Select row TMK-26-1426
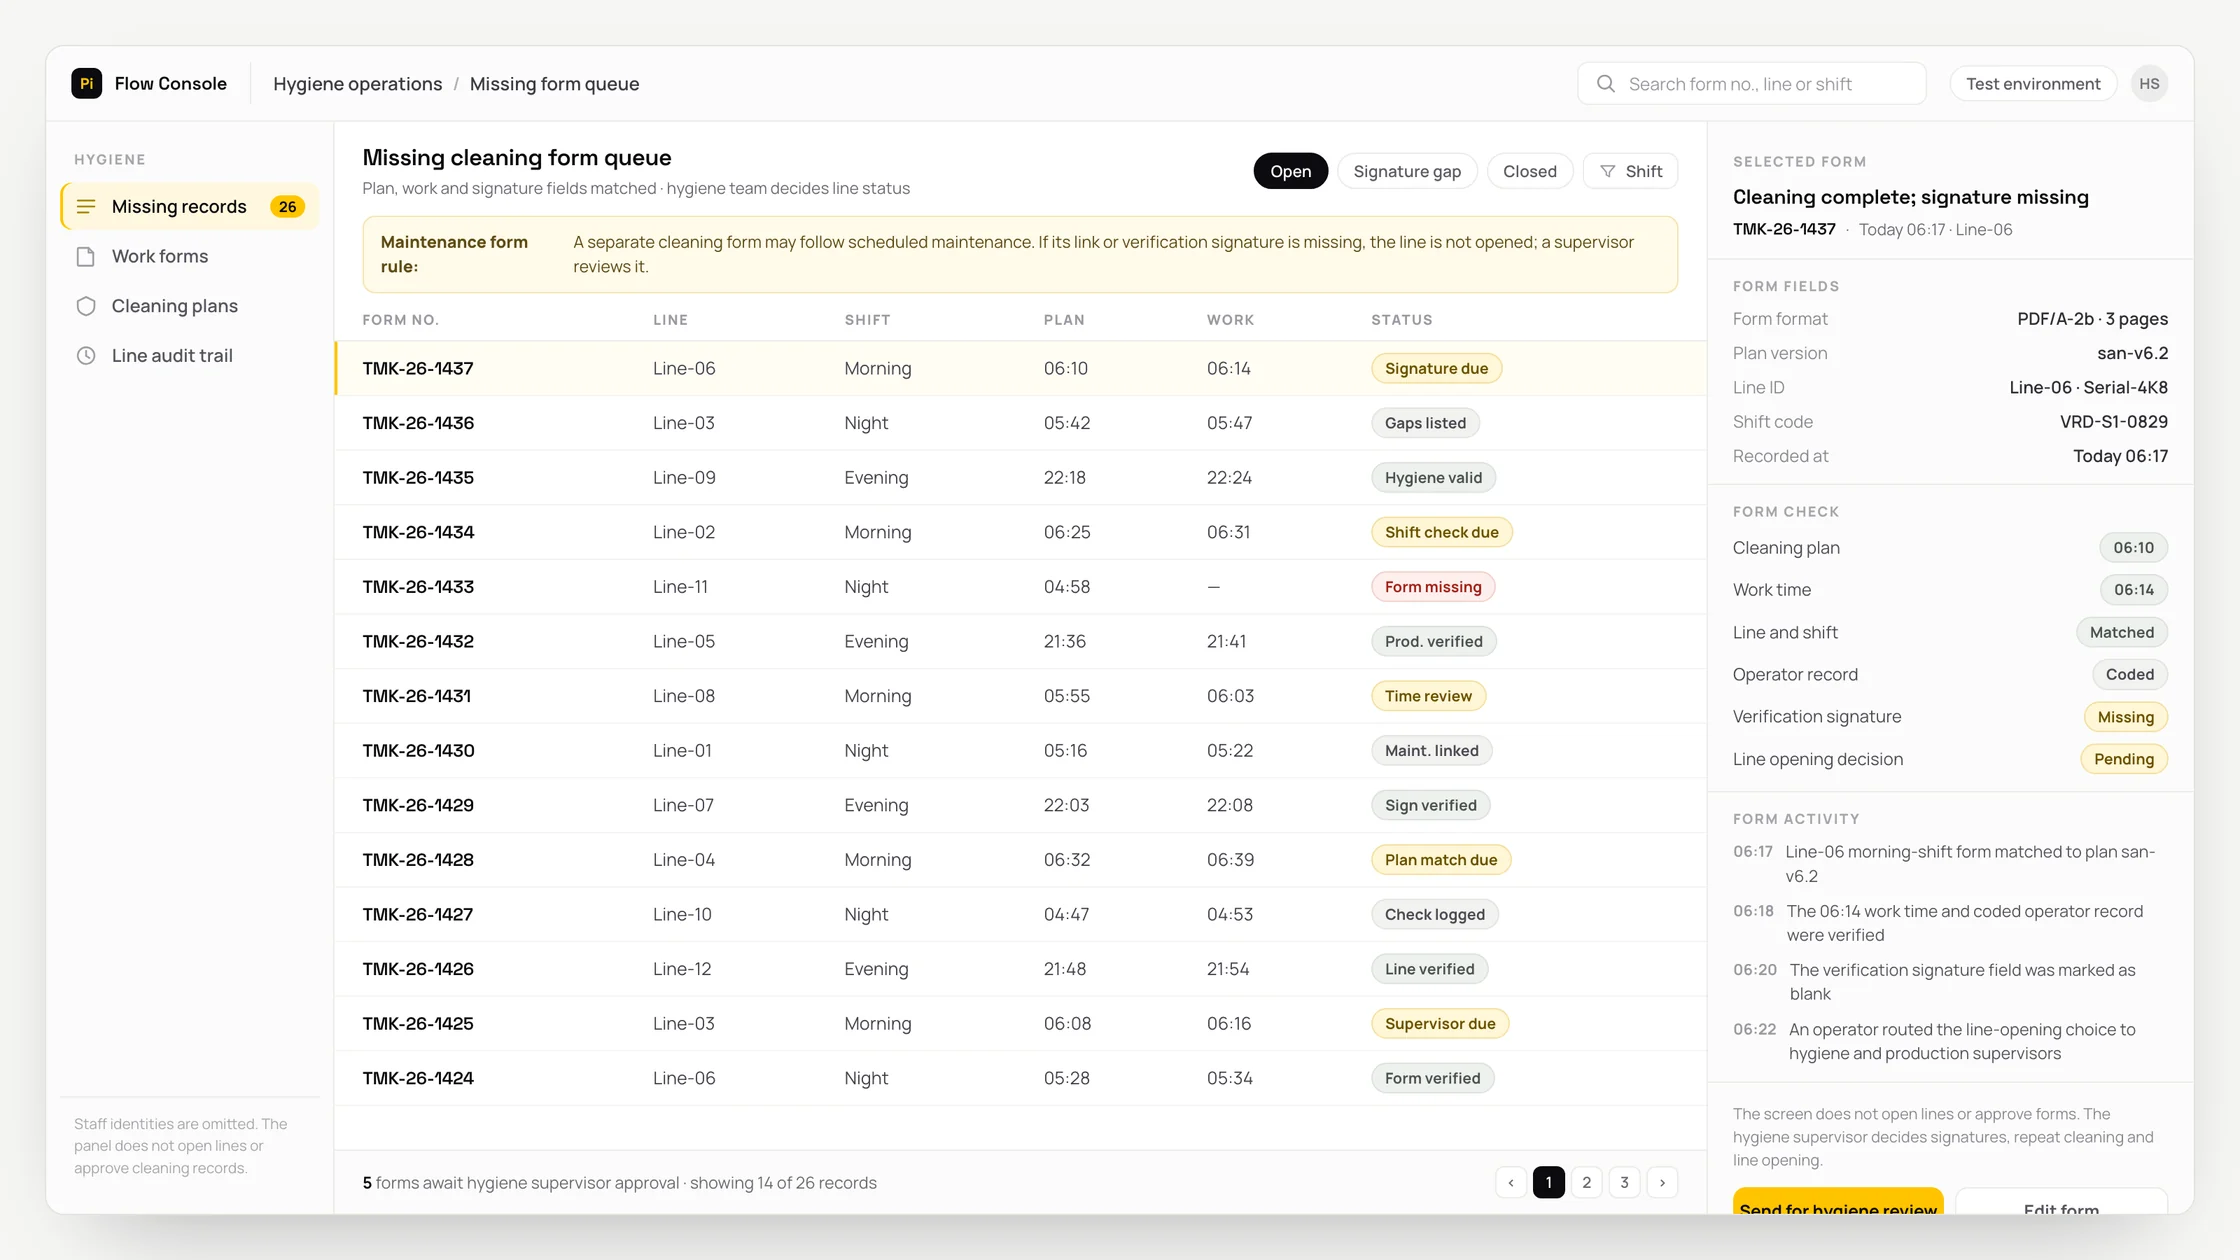The image size is (2240, 1260). coord(1020,969)
